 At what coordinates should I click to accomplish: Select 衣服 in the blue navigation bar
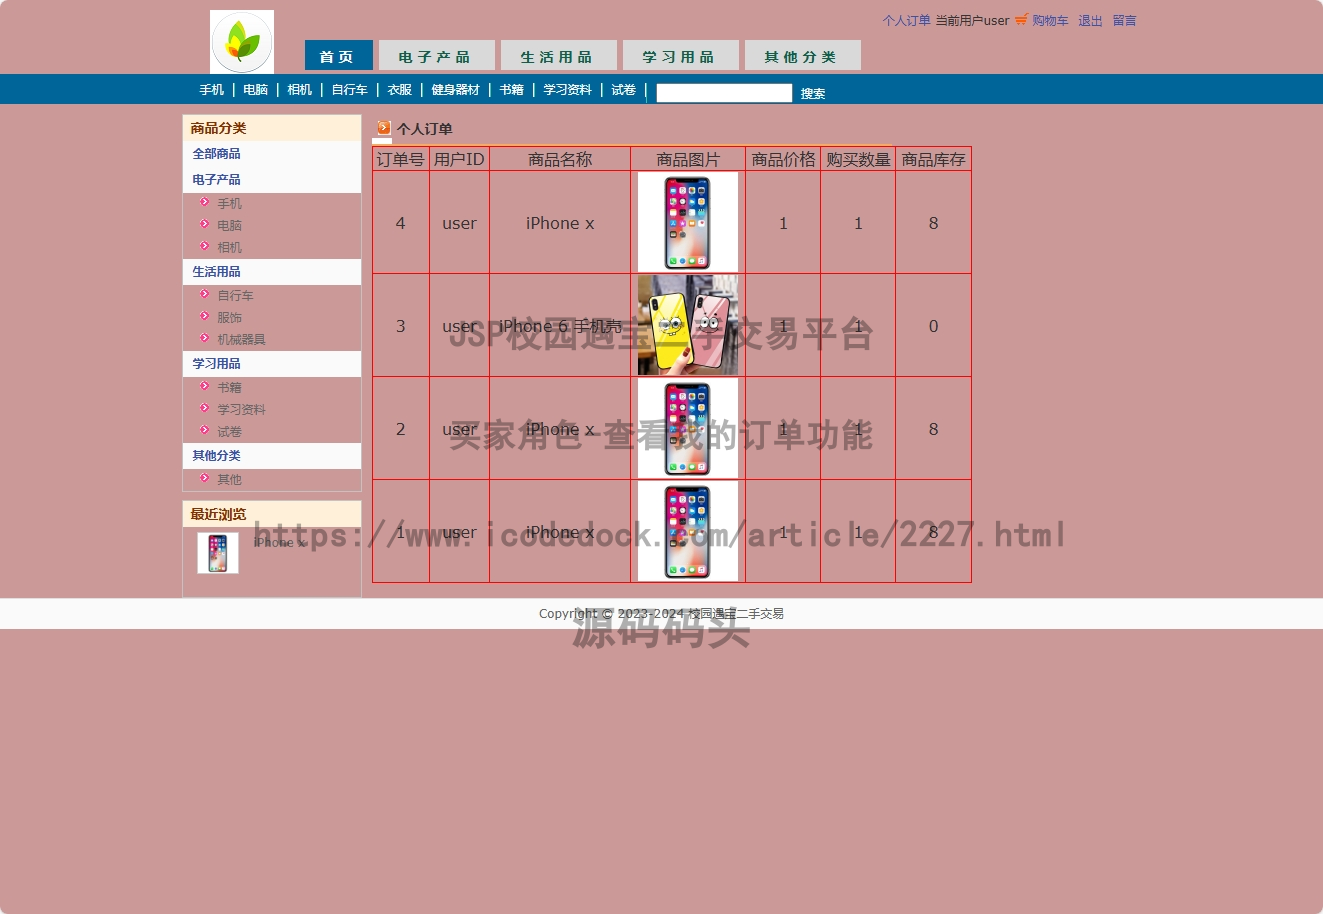point(400,90)
